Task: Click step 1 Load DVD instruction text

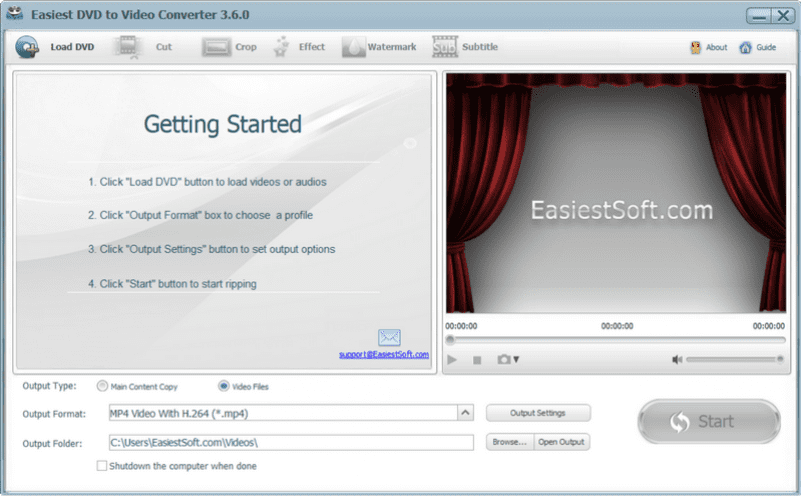Action: [x=207, y=182]
